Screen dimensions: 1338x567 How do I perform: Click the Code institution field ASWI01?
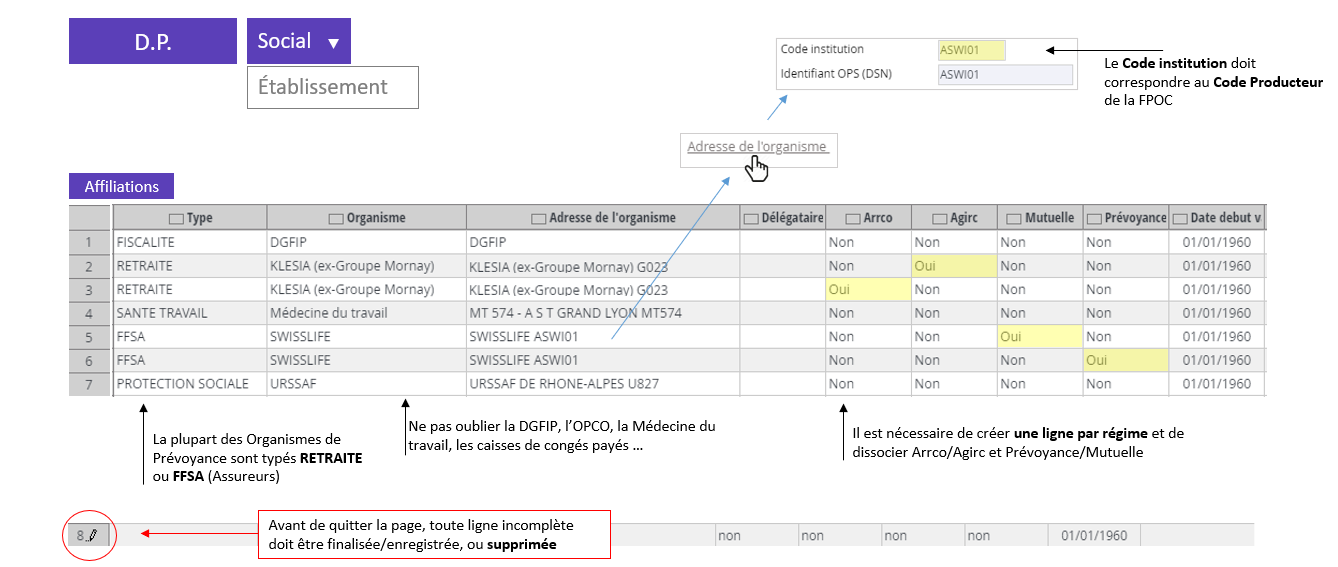pos(971,50)
